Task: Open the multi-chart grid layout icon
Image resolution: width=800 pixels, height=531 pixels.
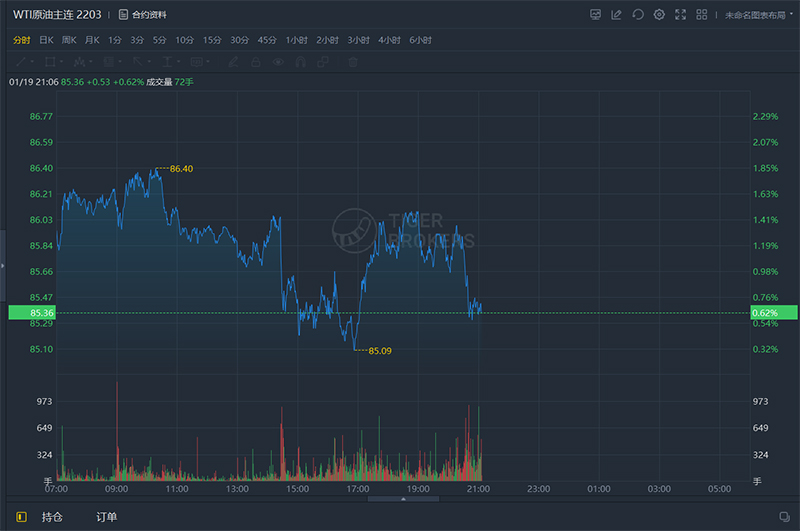Action: click(x=702, y=15)
